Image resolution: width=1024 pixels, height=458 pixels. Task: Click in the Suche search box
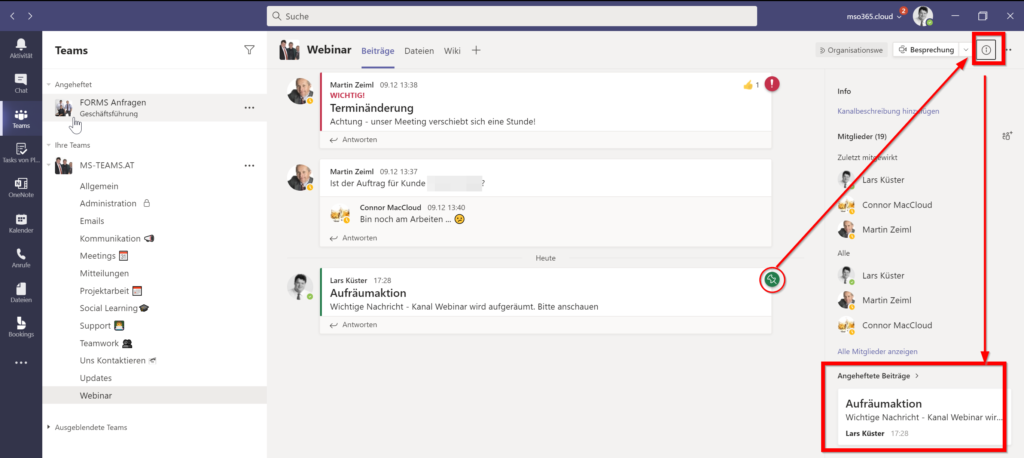tap(512, 16)
